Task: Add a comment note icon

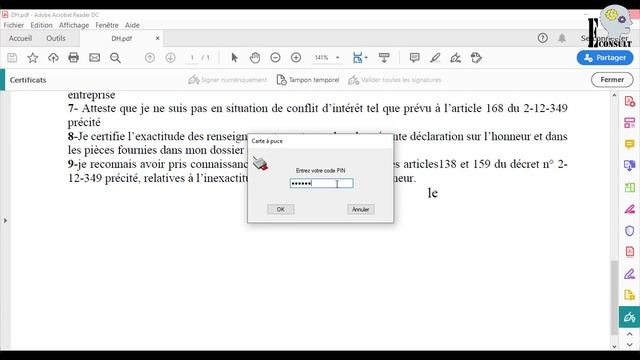Action: [414, 58]
